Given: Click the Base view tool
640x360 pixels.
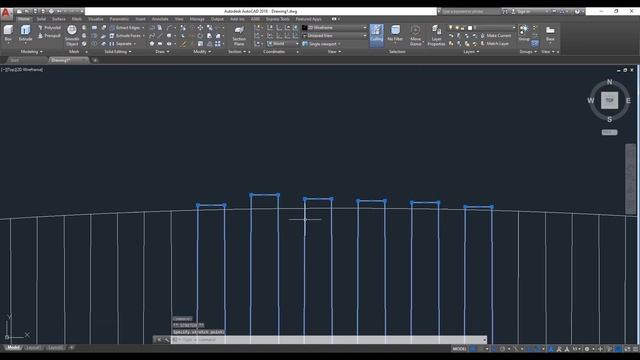Looking at the screenshot, I should tap(550, 33).
